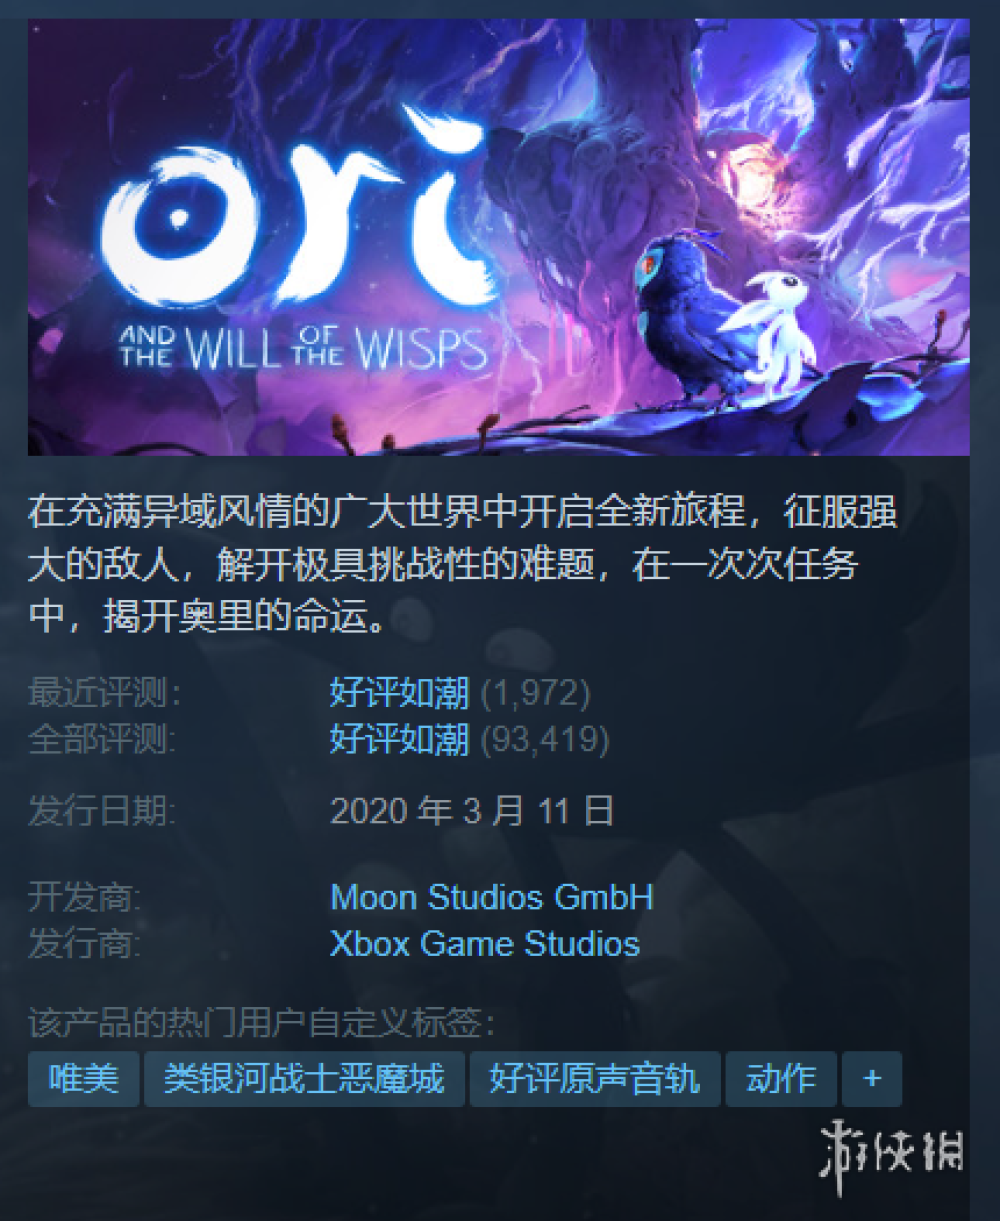The height and width of the screenshot is (1221, 1000).
Task: Select the 好评原声音轨 tag
Action: click(x=594, y=1079)
